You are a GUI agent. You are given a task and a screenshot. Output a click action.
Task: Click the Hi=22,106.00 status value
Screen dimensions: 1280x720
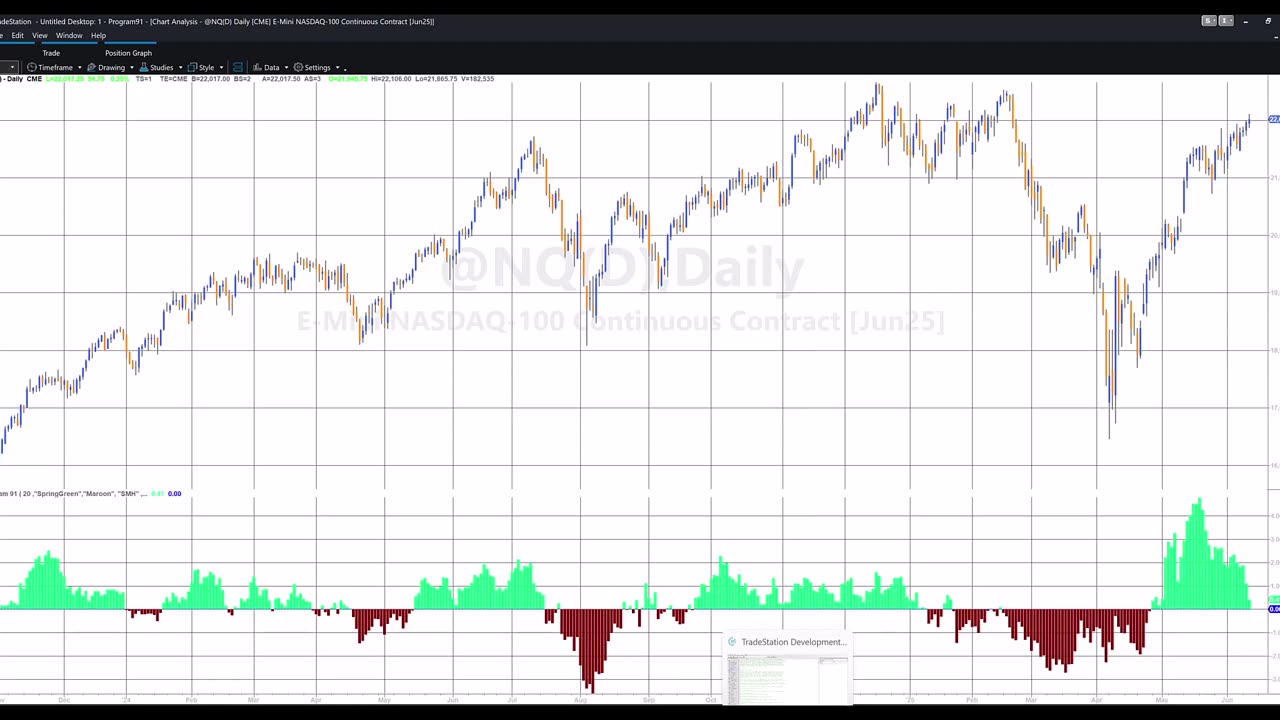click(x=391, y=79)
